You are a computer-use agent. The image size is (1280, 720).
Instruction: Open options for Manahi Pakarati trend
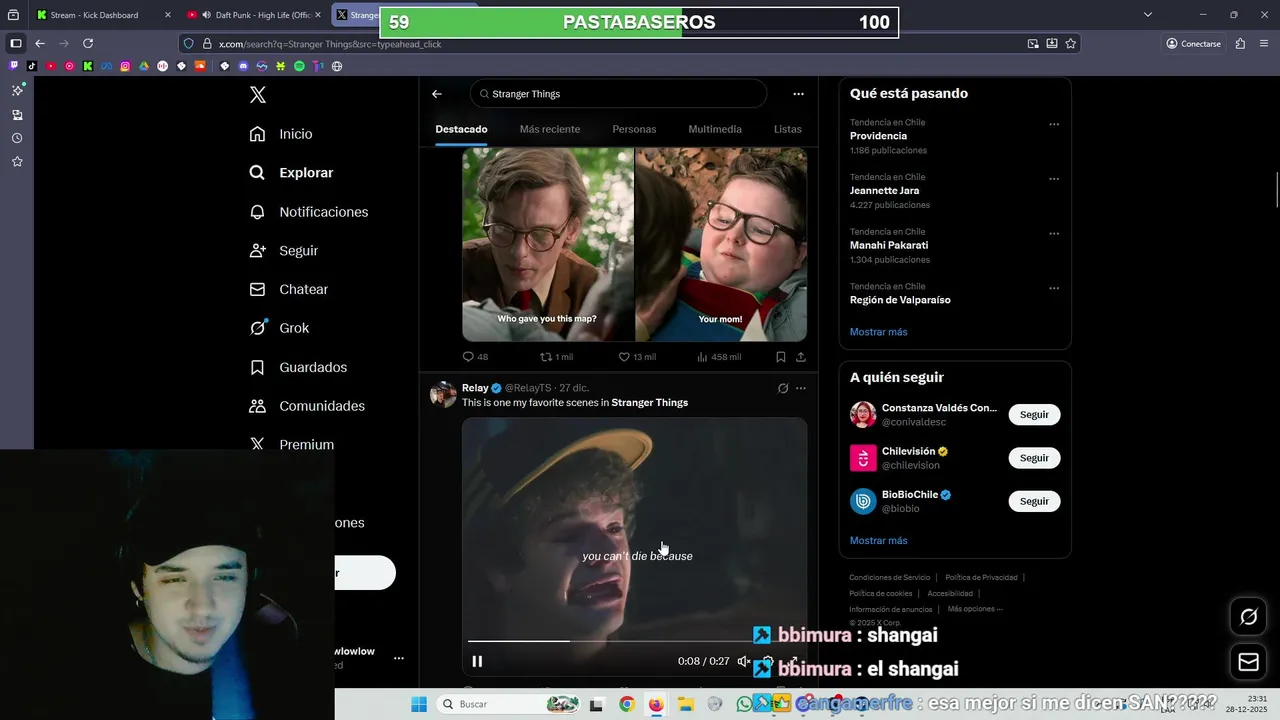point(1054,234)
